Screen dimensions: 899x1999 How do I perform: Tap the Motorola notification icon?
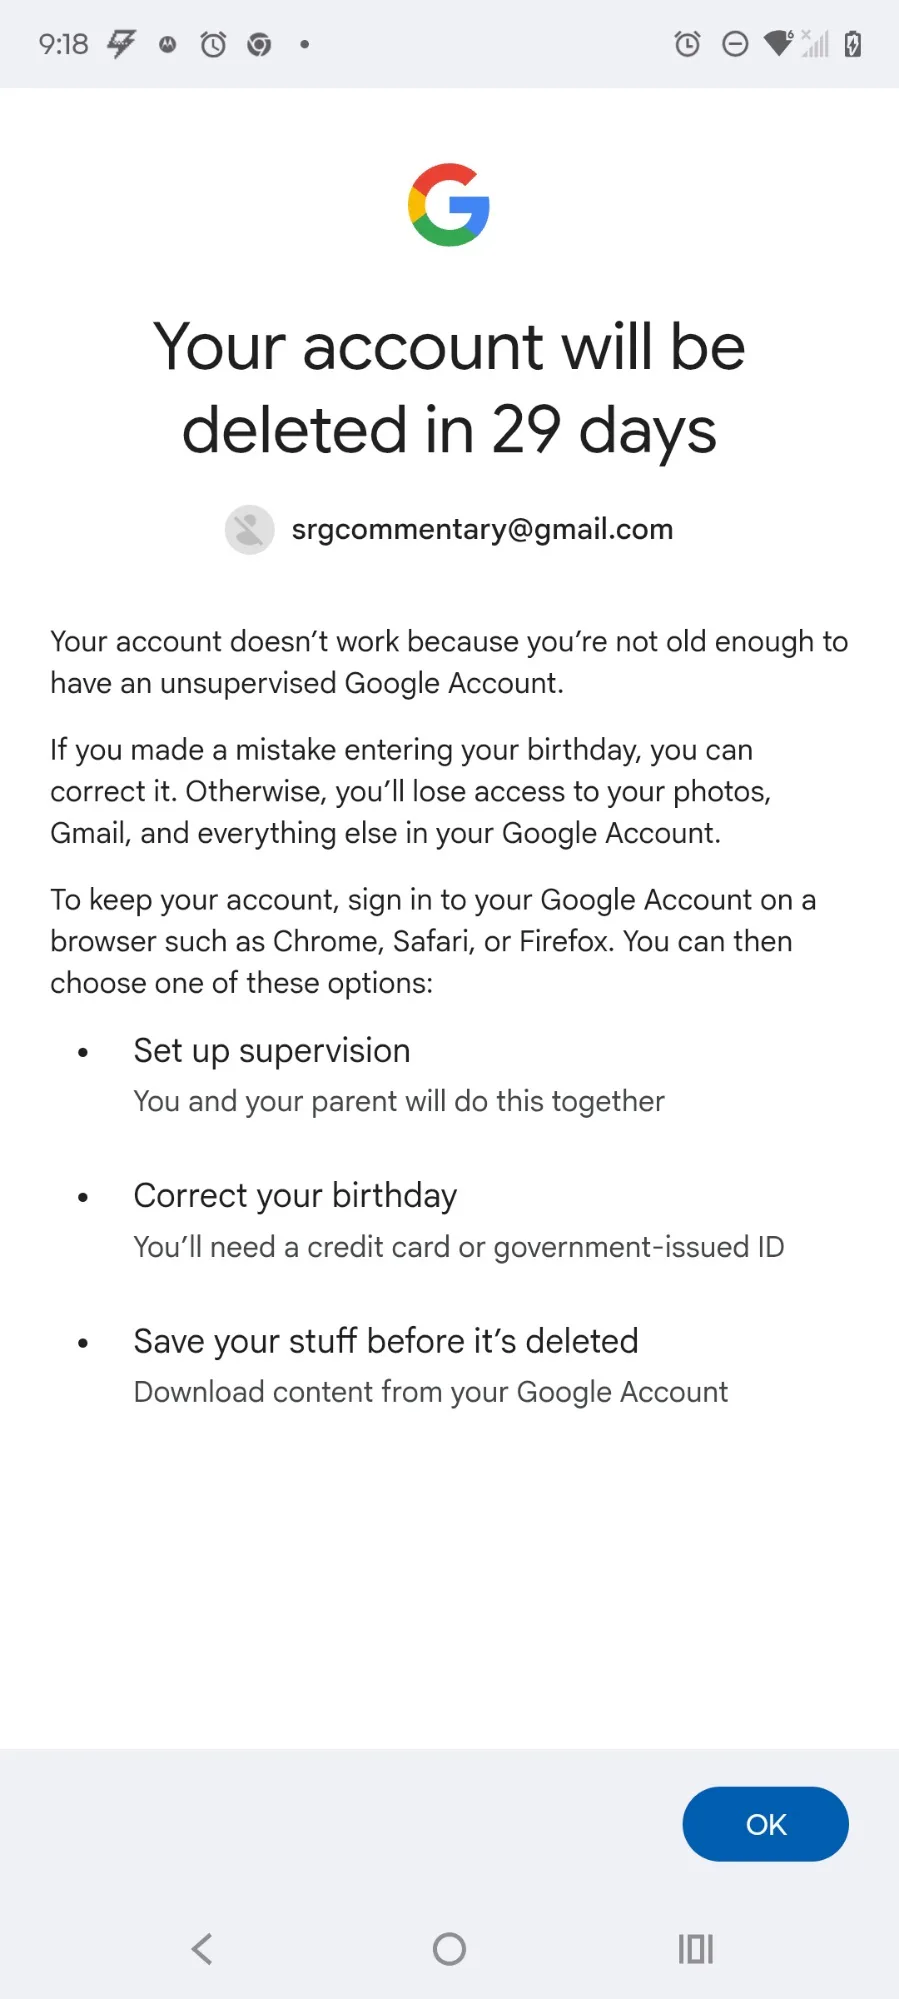tap(168, 44)
